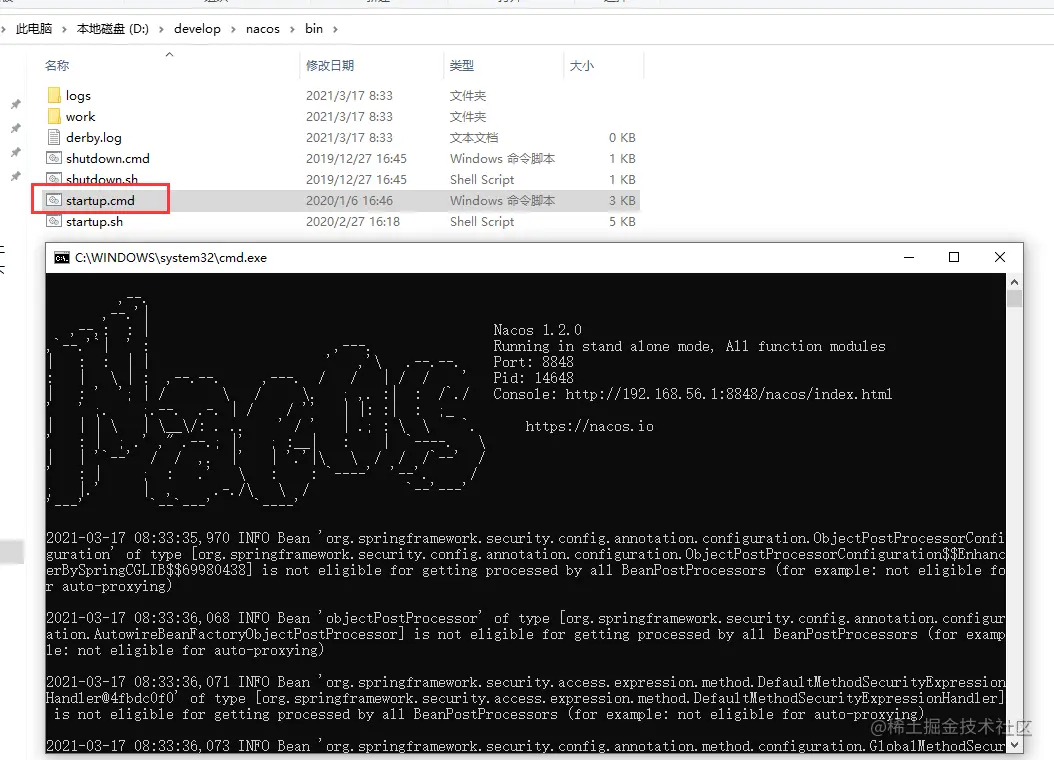This screenshot has height=760, width=1054.
Task: Click the Nacos 1.2.0 version line
Action: (x=538, y=330)
